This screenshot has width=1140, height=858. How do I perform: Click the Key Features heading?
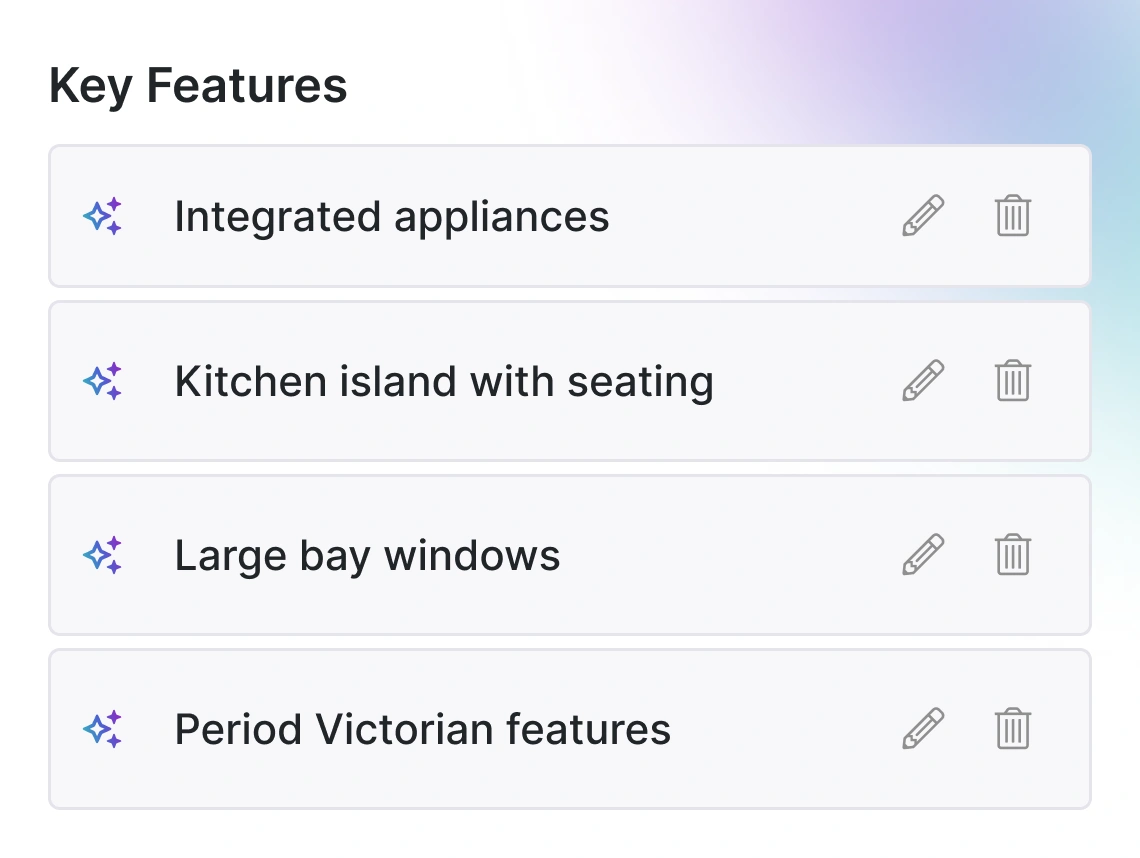[x=198, y=86]
